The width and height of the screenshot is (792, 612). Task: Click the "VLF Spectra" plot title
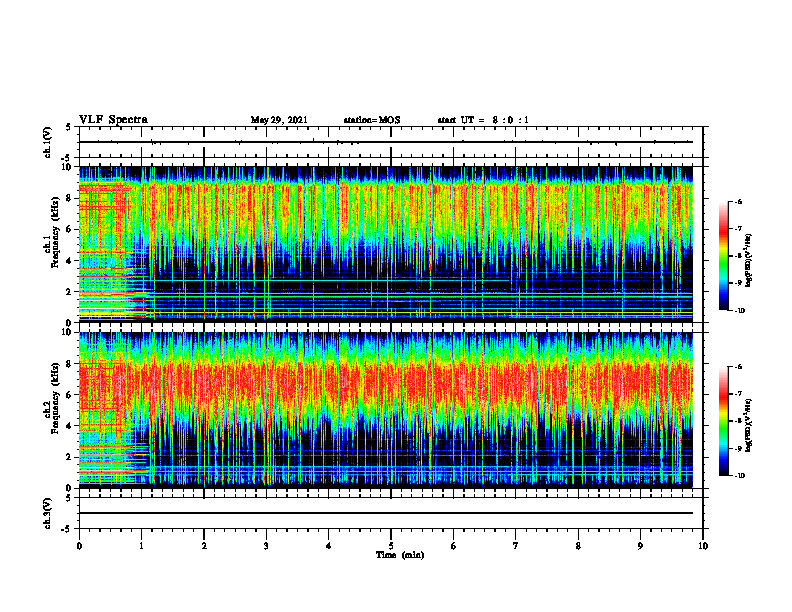(x=113, y=120)
